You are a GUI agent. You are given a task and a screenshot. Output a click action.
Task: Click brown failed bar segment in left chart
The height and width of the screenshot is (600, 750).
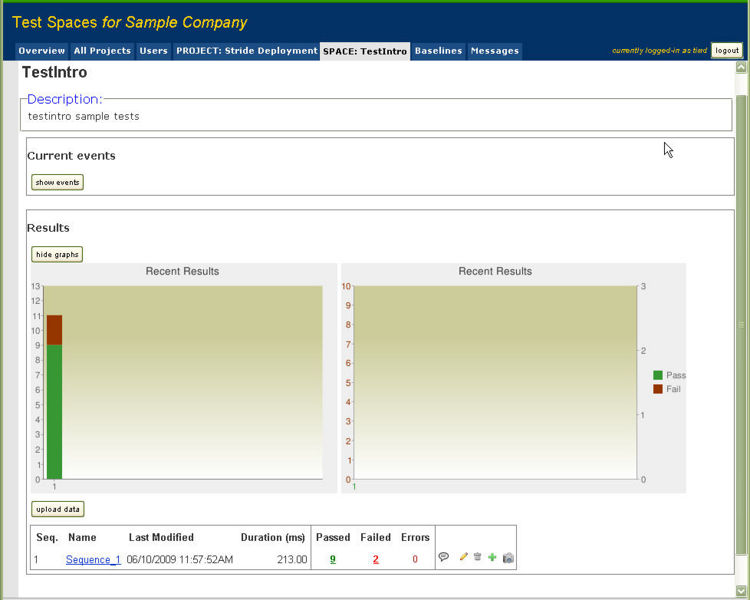click(55, 330)
